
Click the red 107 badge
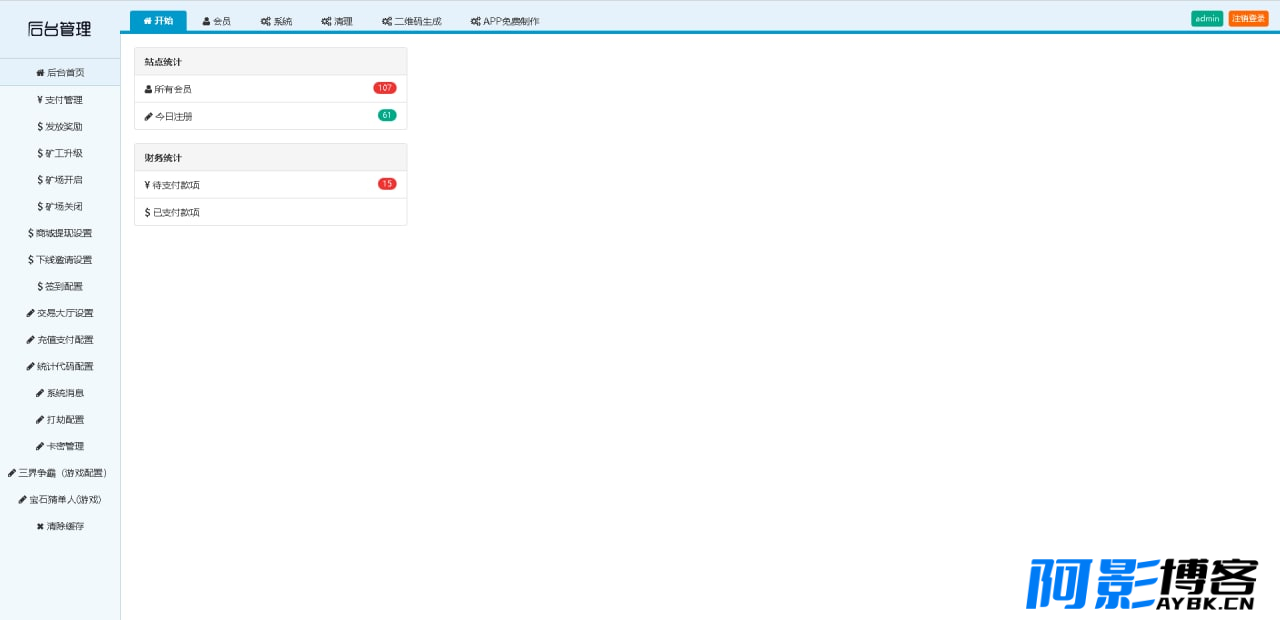(x=385, y=88)
